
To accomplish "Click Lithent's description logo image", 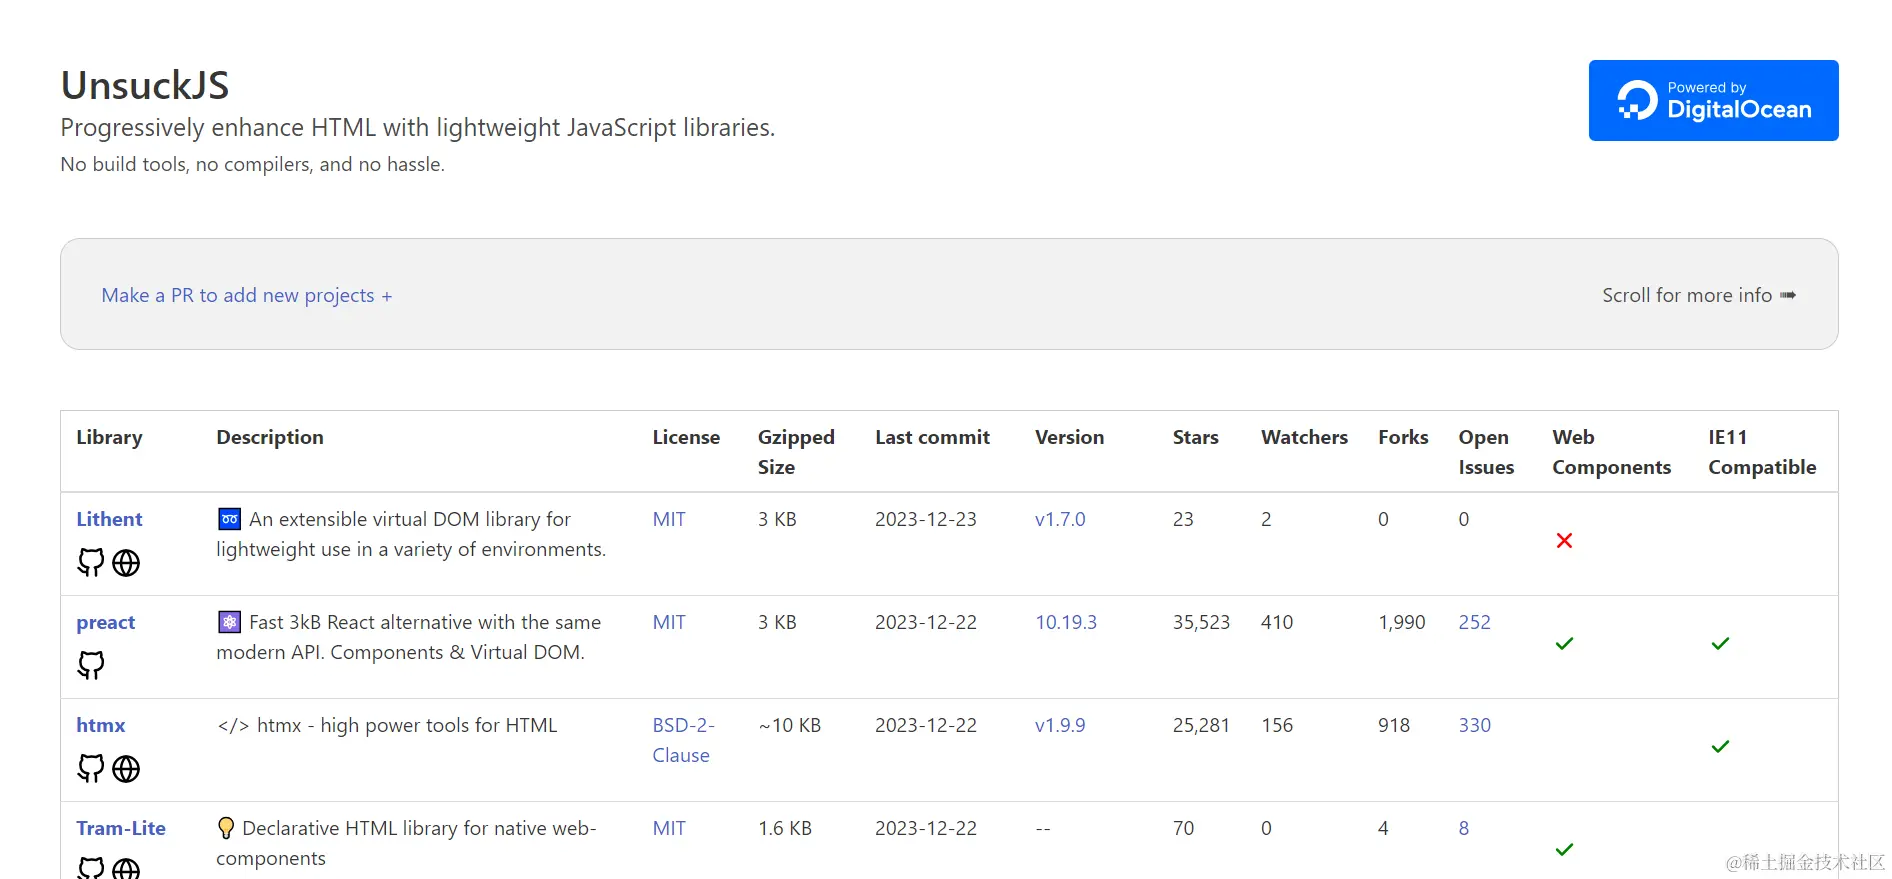I will (x=230, y=519).
